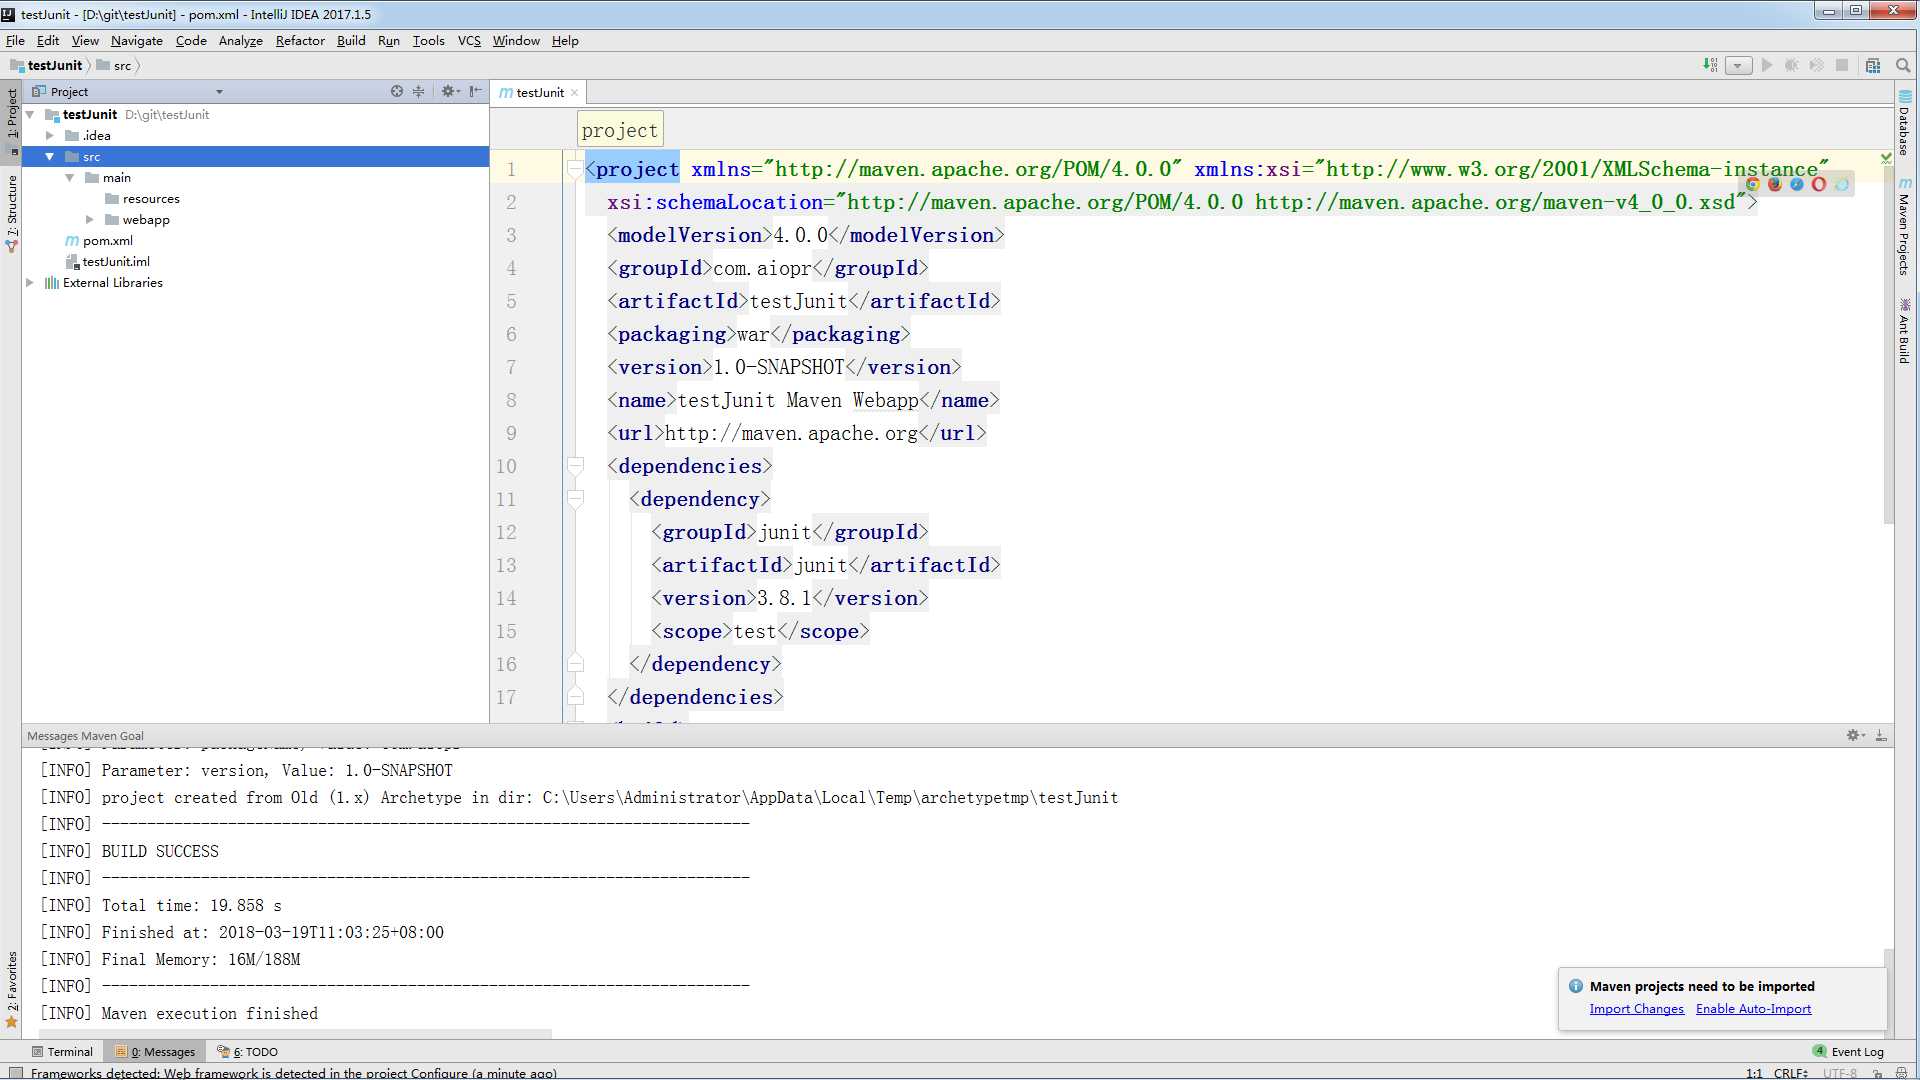Select pom.xml in the project tree
1920x1080 pixels.
(x=99, y=240)
